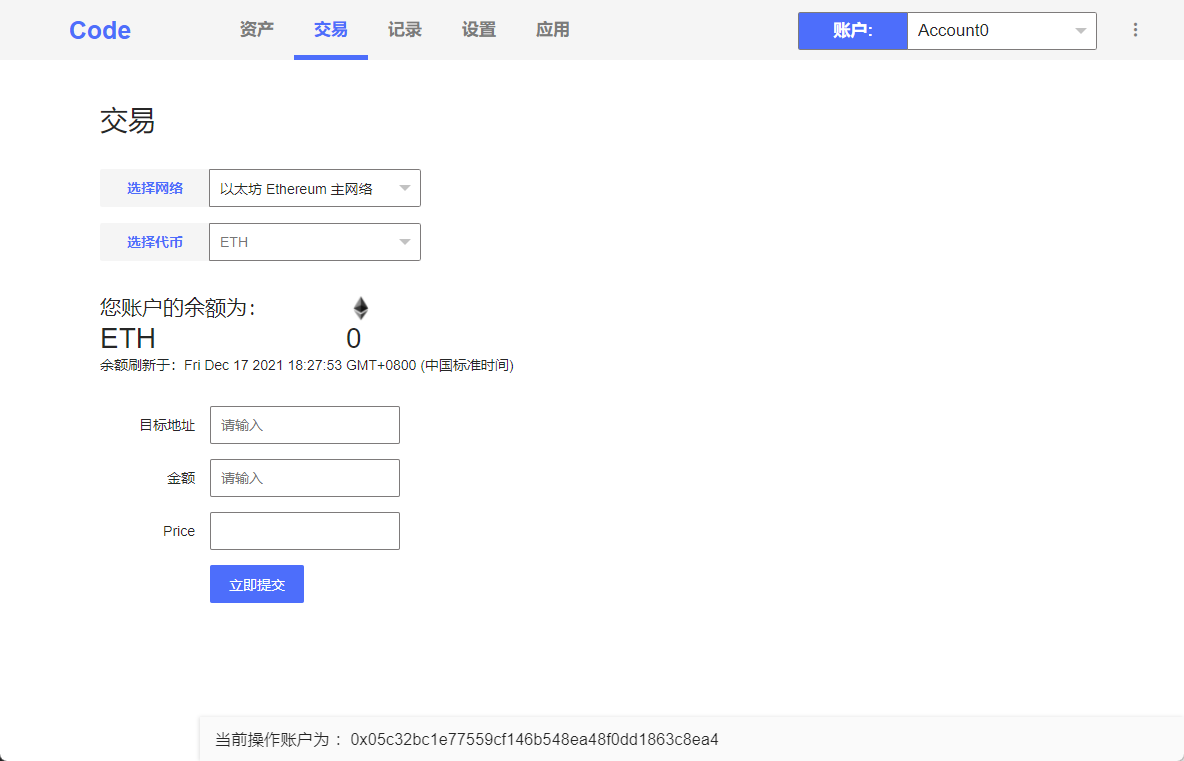Open the 应用 applications page

point(552,30)
